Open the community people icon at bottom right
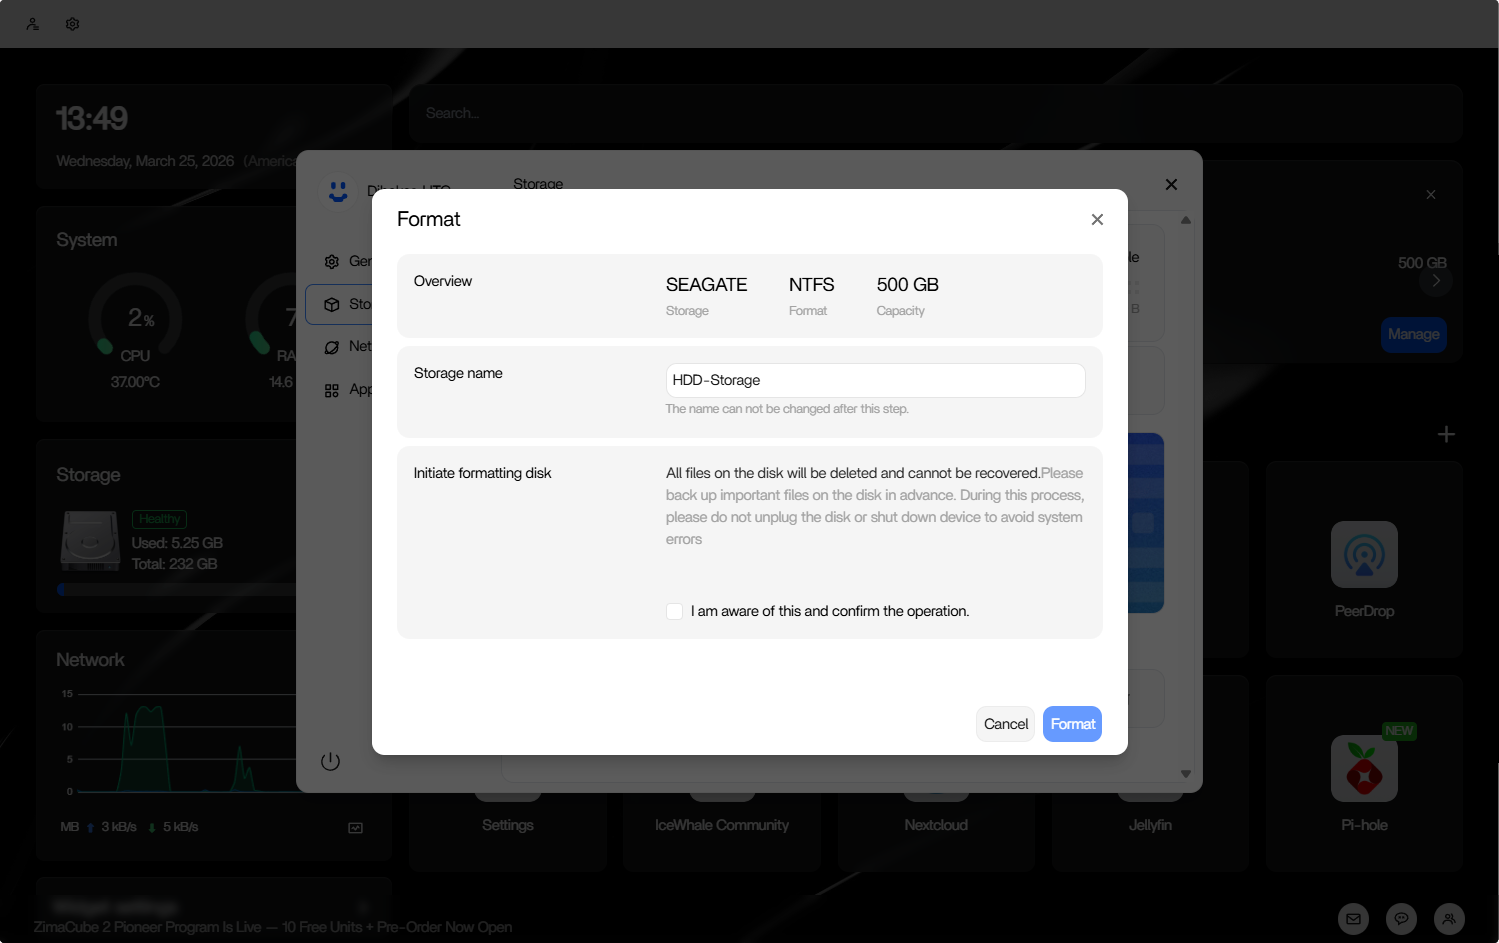 pos(1449,919)
